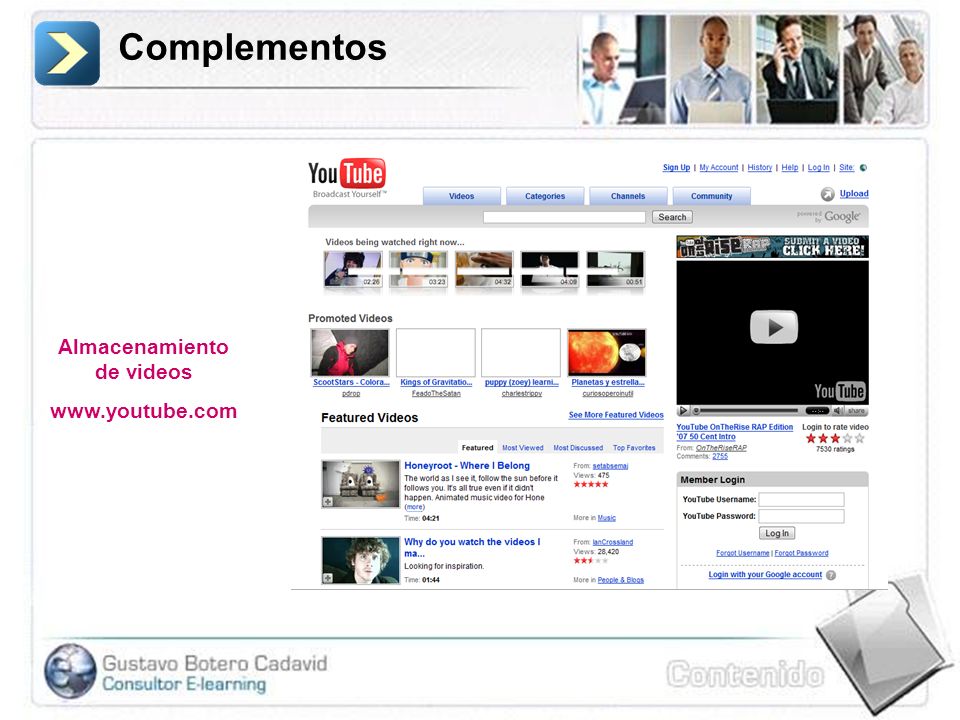The image size is (960, 720).
Task: Click the search text field
Action: click(x=564, y=217)
